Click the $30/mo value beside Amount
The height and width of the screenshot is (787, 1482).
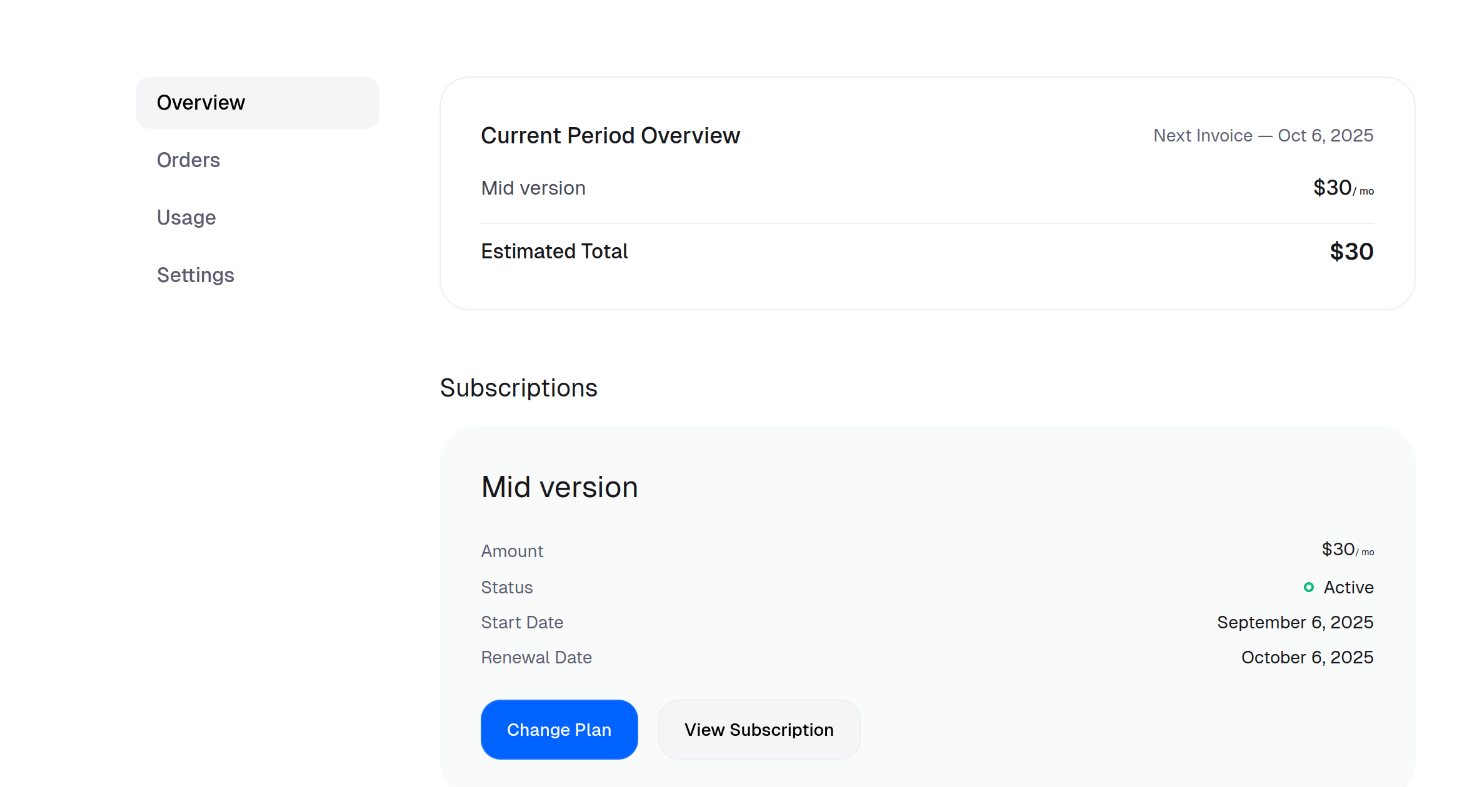(1347, 550)
